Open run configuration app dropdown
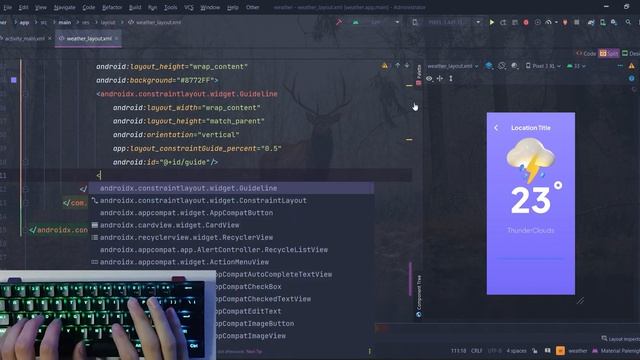 point(376,22)
